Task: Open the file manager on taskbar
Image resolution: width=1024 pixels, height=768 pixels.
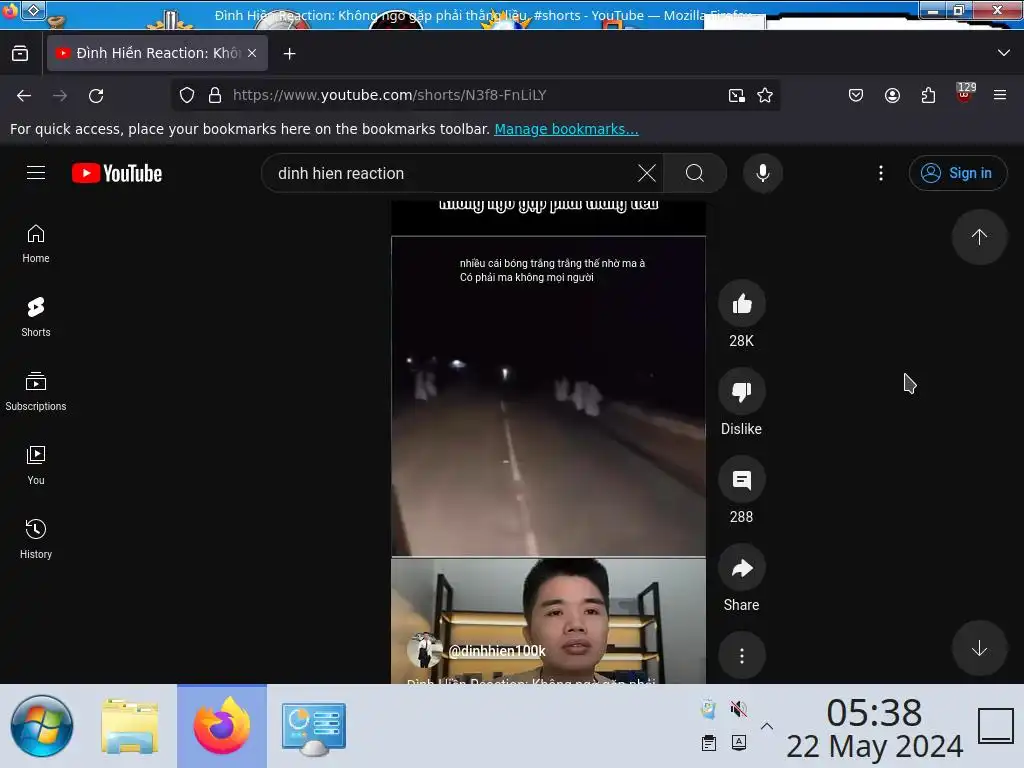Action: click(130, 726)
